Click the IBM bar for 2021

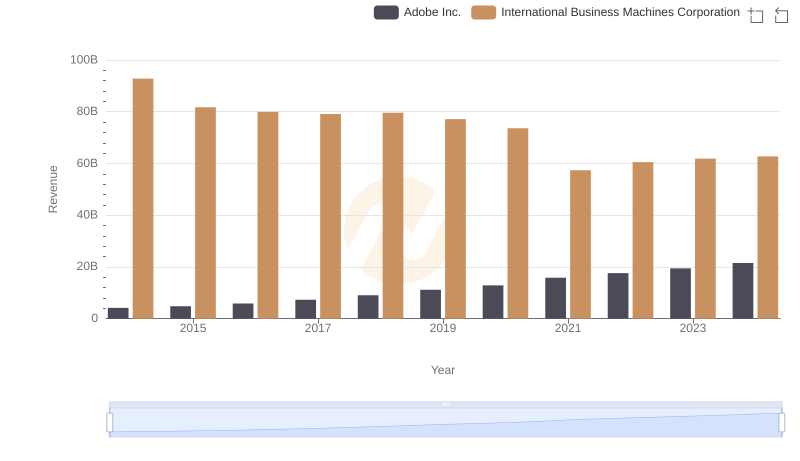pyautogui.click(x=580, y=244)
